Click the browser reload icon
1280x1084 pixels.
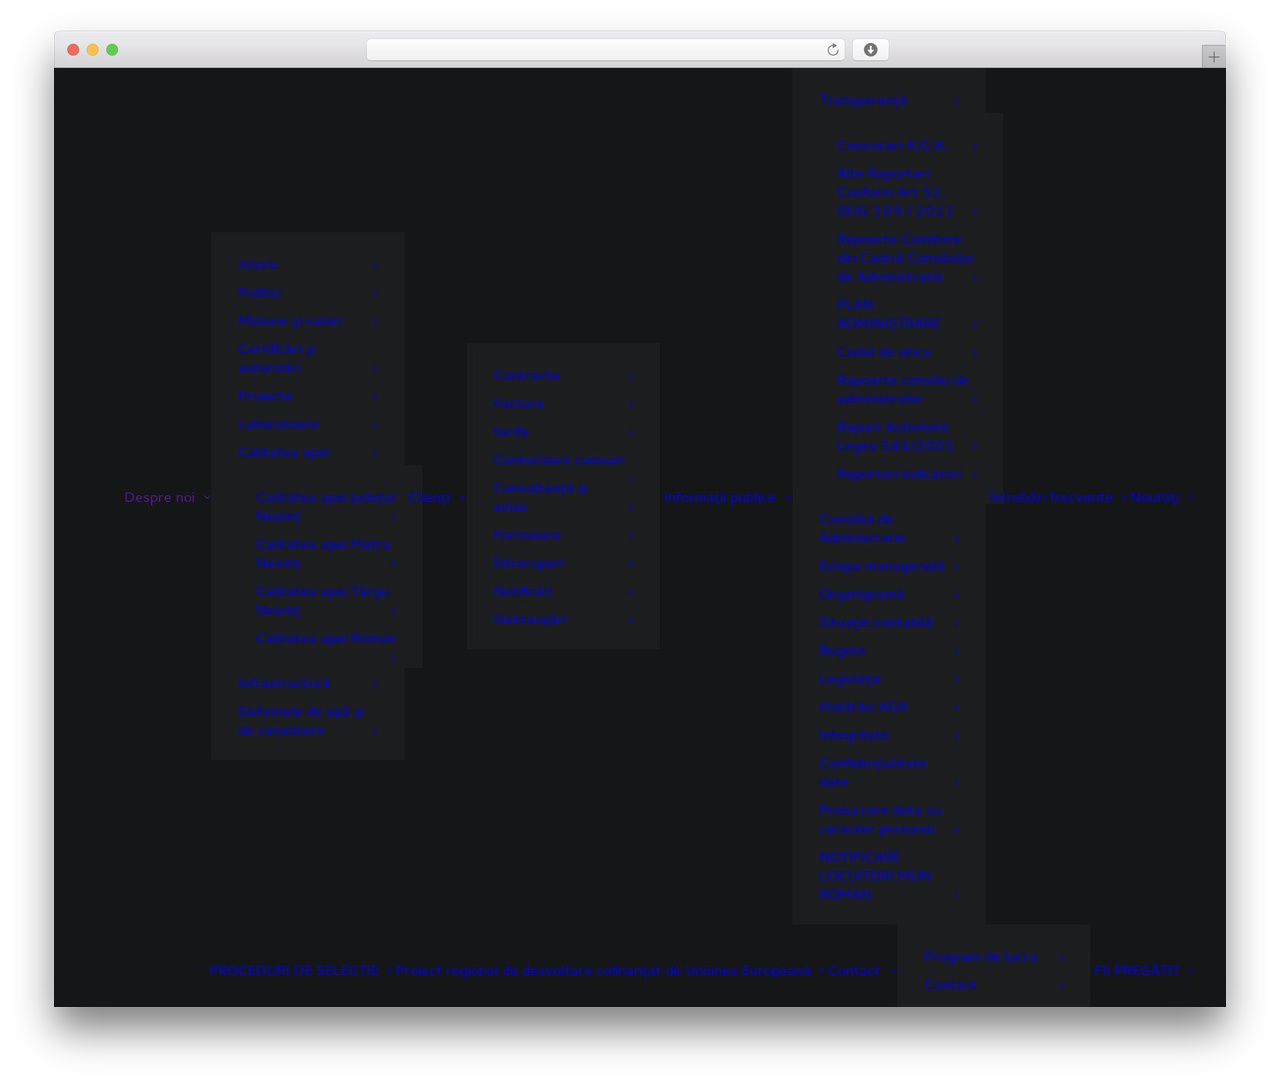pos(833,50)
